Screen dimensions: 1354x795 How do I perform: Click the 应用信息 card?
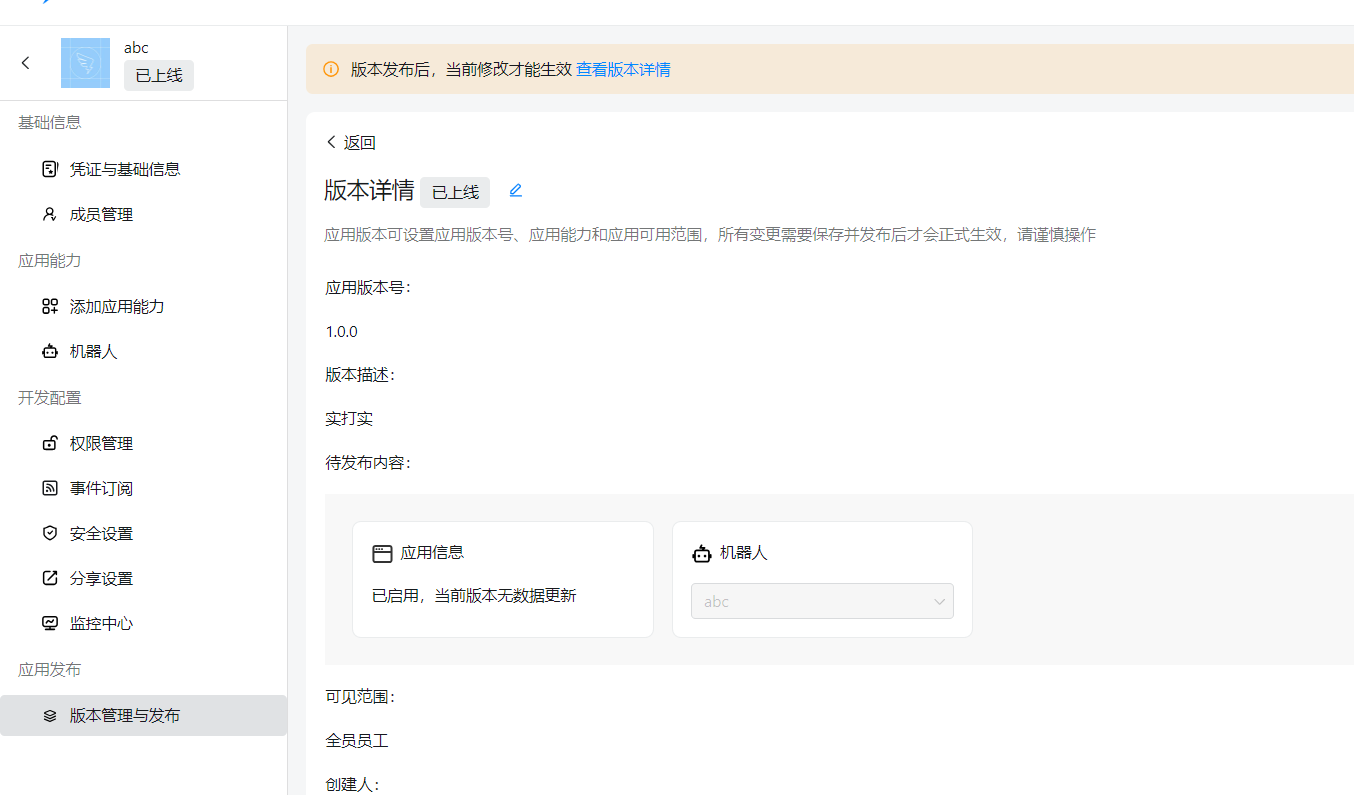(x=503, y=579)
